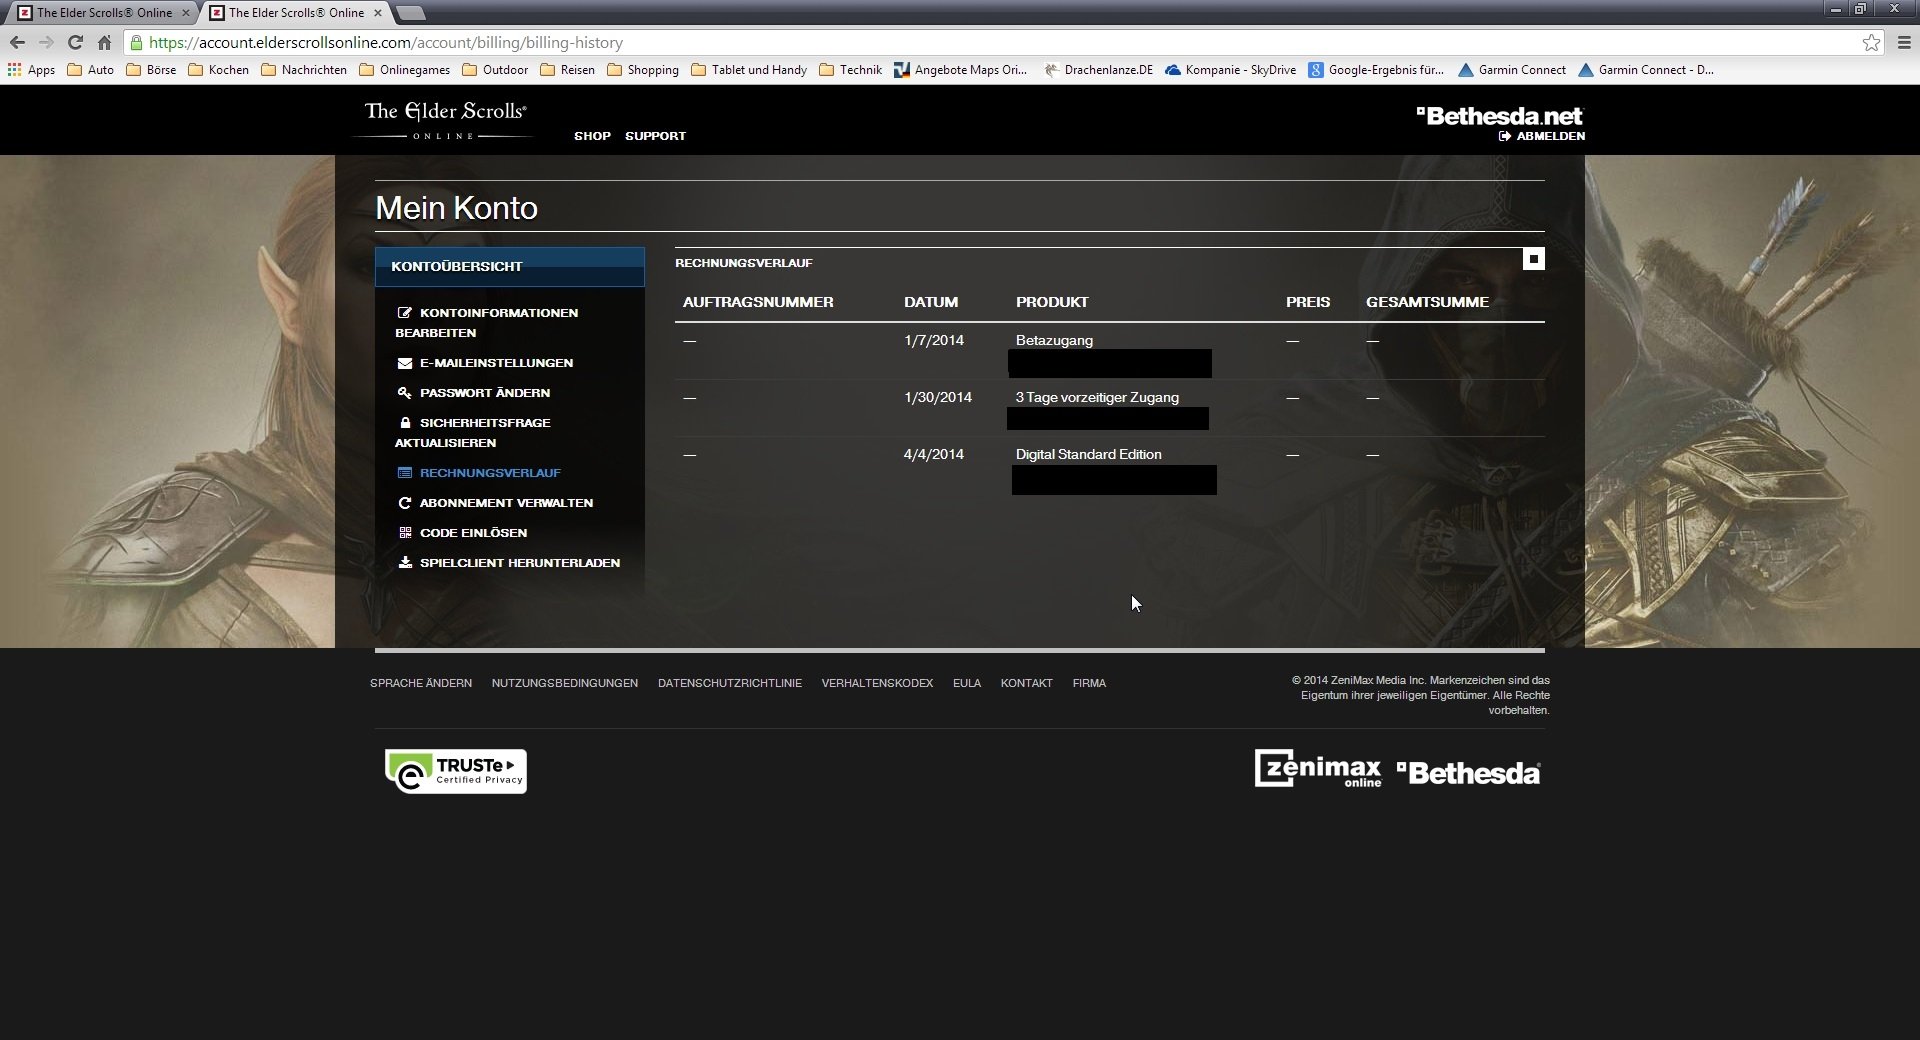Open the Kompanie - SkyDrive bookmark
The height and width of the screenshot is (1040, 1920).
(x=1231, y=70)
